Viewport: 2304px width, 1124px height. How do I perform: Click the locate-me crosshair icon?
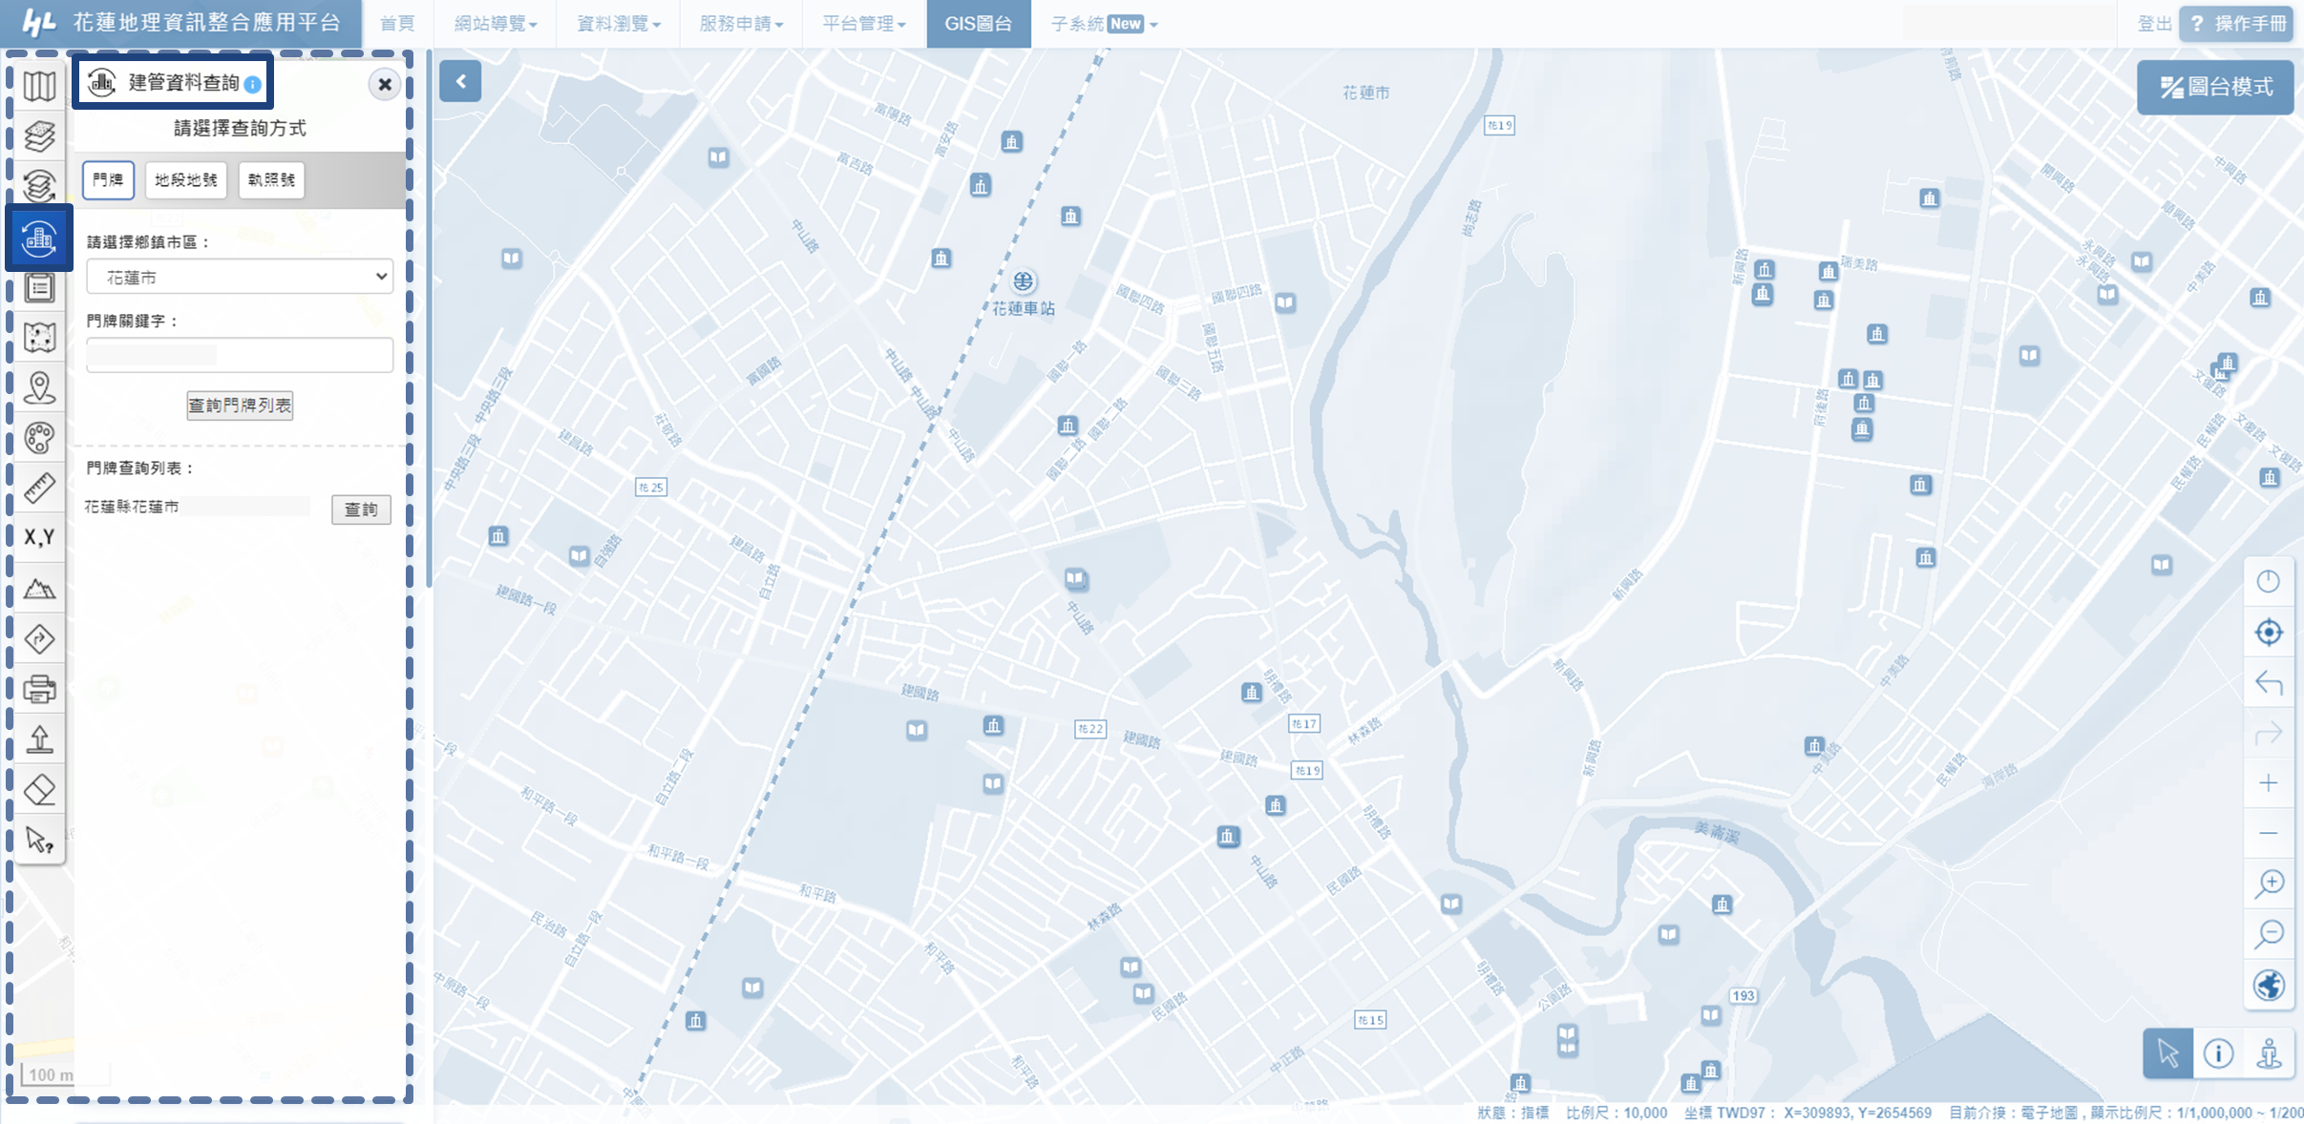(x=2268, y=632)
